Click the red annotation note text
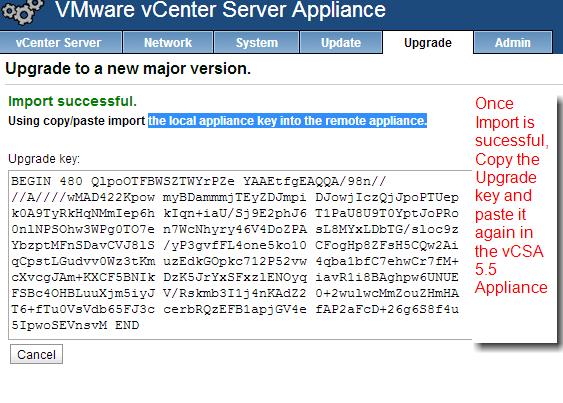This screenshot has height=403, width=563. (511, 196)
